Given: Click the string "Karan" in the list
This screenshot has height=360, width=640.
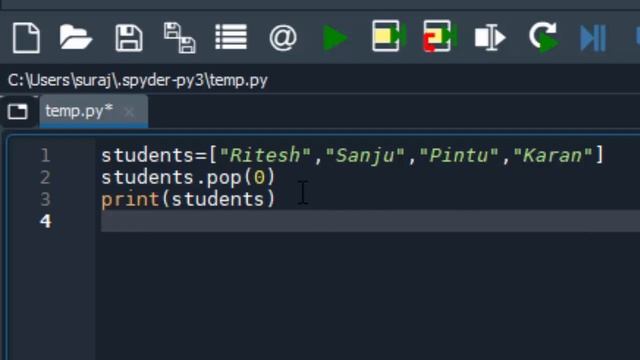Looking at the screenshot, I should pyautogui.click(x=553, y=156).
